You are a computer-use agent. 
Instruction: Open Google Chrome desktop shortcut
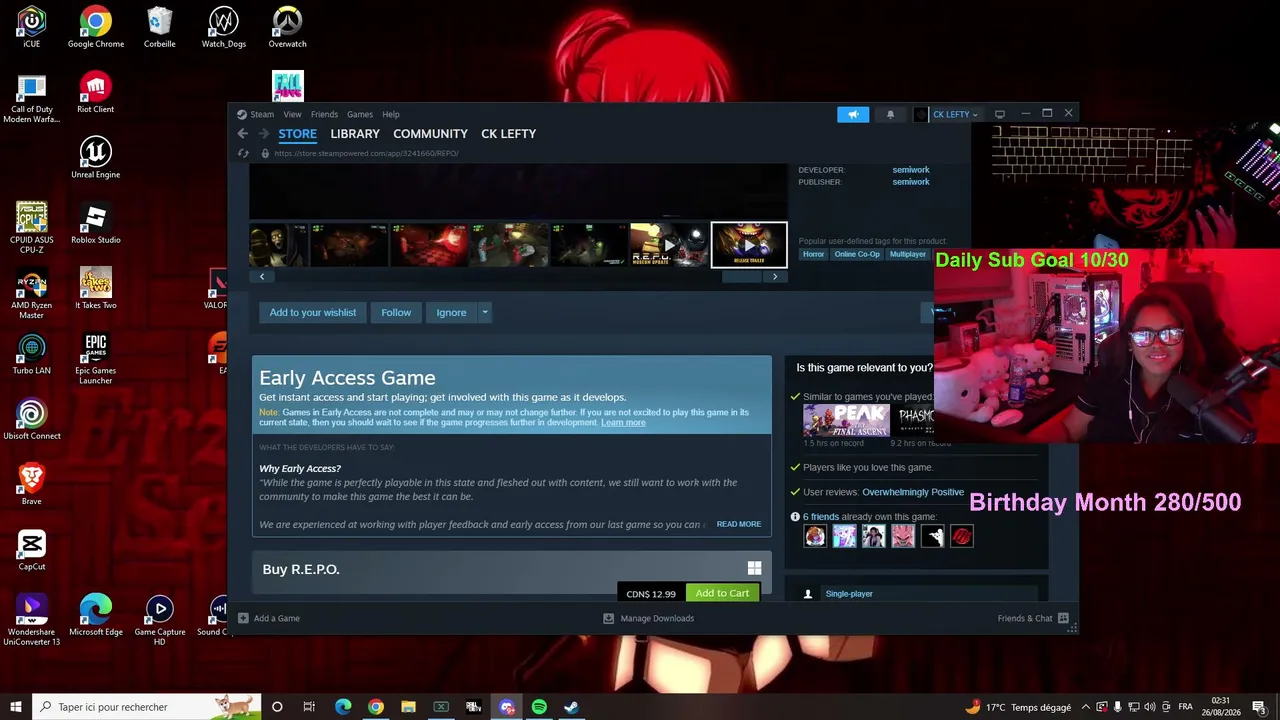(x=96, y=27)
